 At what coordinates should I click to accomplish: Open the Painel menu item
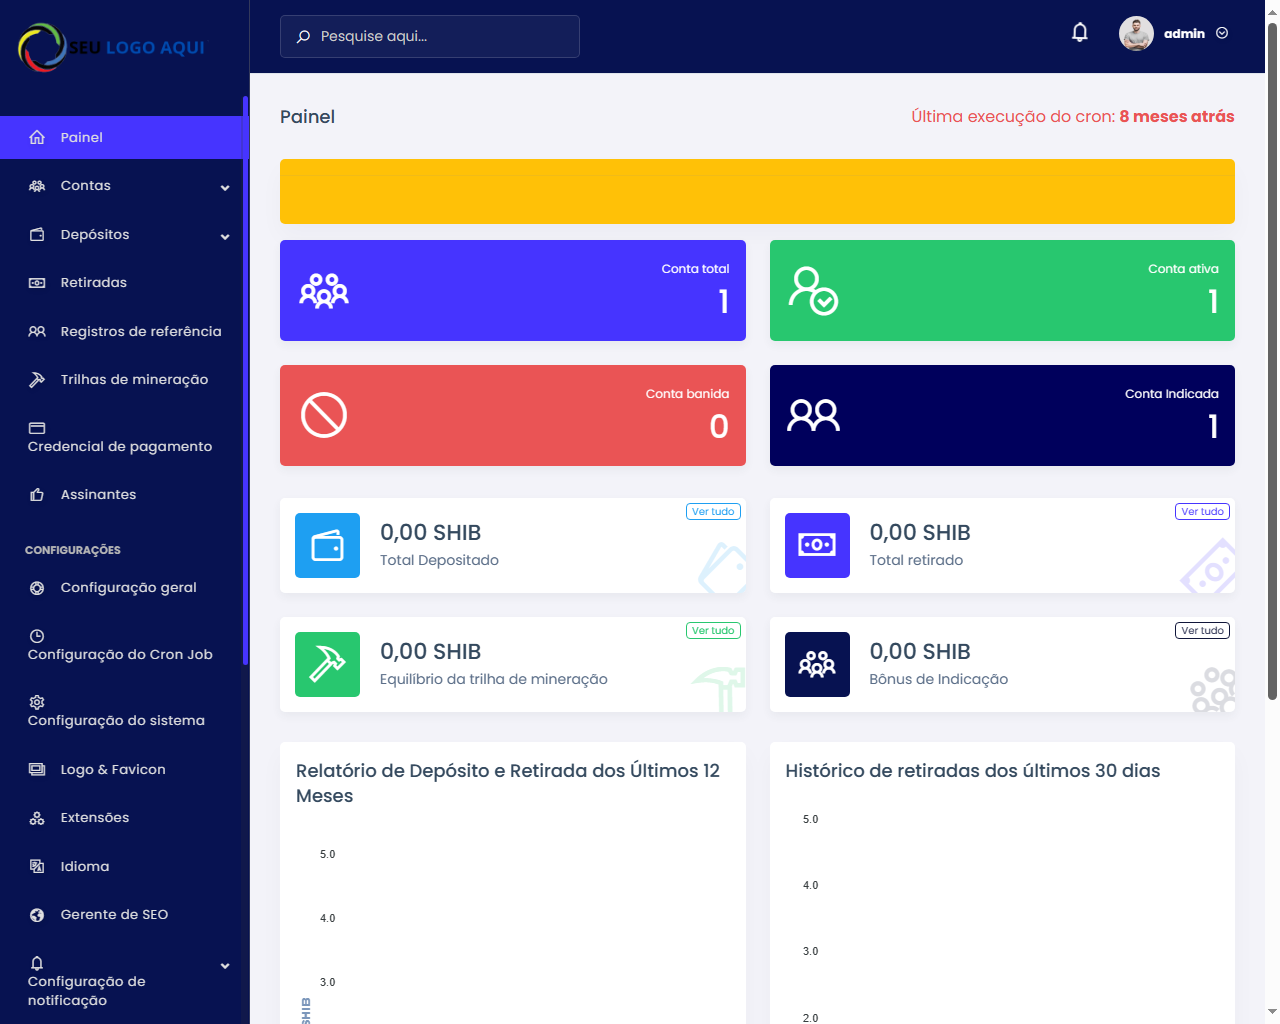[82, 138]
